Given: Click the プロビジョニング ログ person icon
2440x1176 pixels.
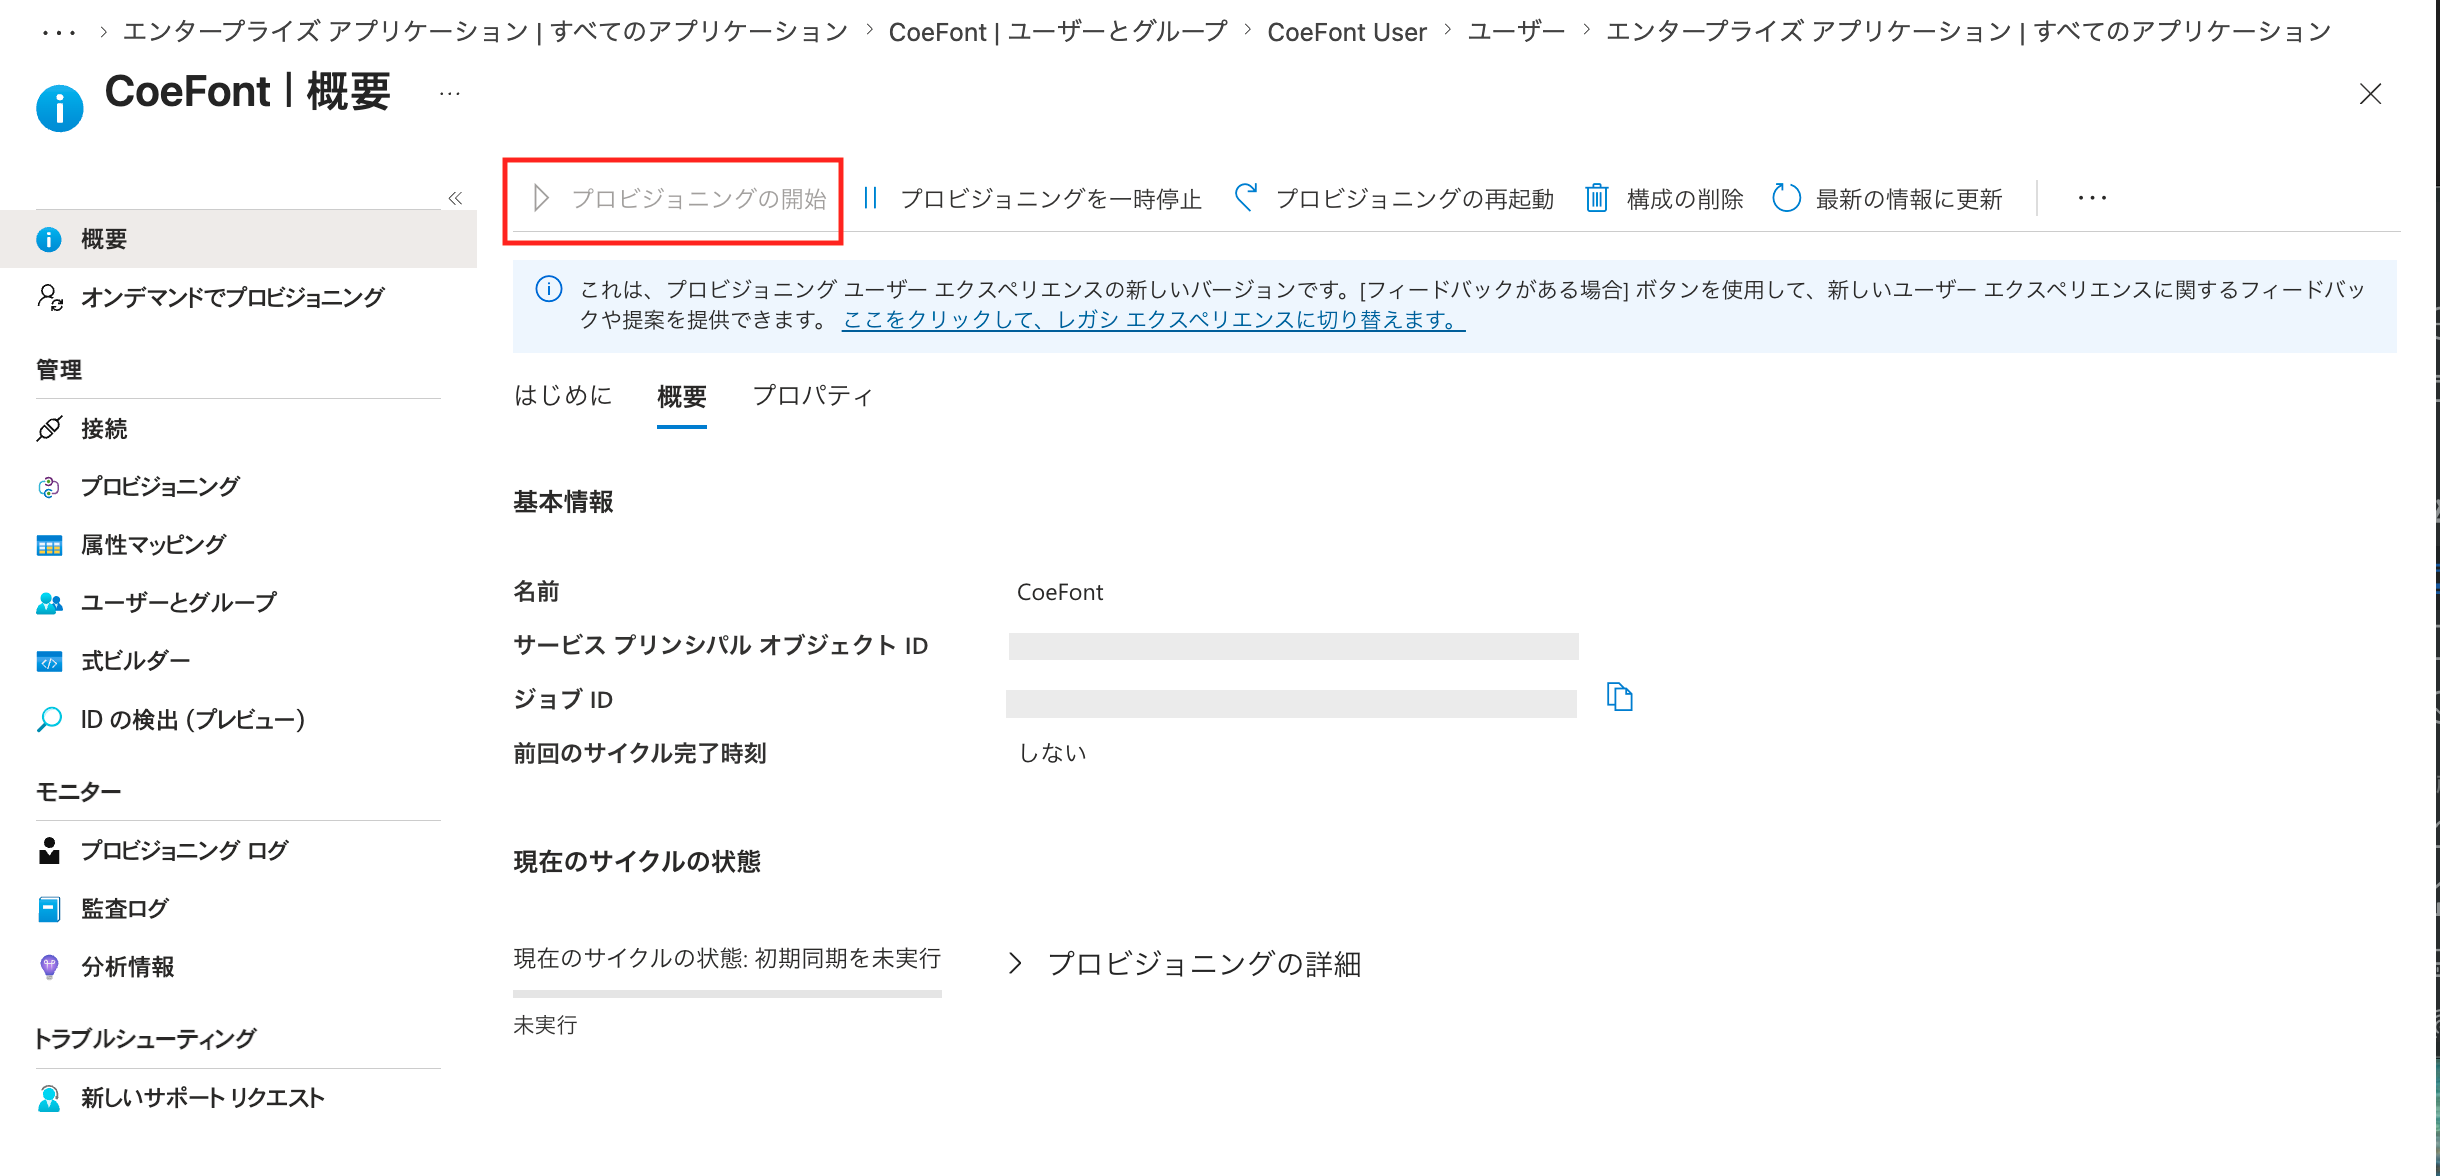Looking at the screenshot, I should pos(49,850).
